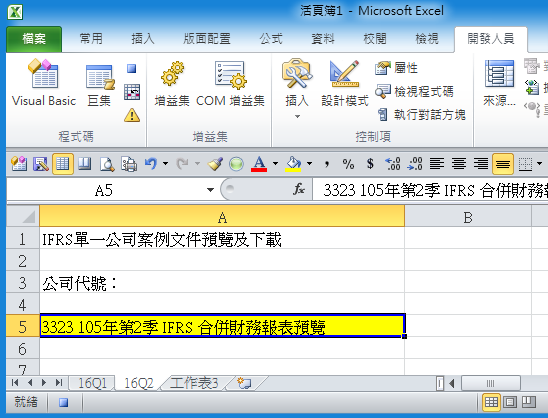This screenshot has width=548, height=418.
Task: Expand the borders dropdown arrow
Action: click(x=540, y=163)
